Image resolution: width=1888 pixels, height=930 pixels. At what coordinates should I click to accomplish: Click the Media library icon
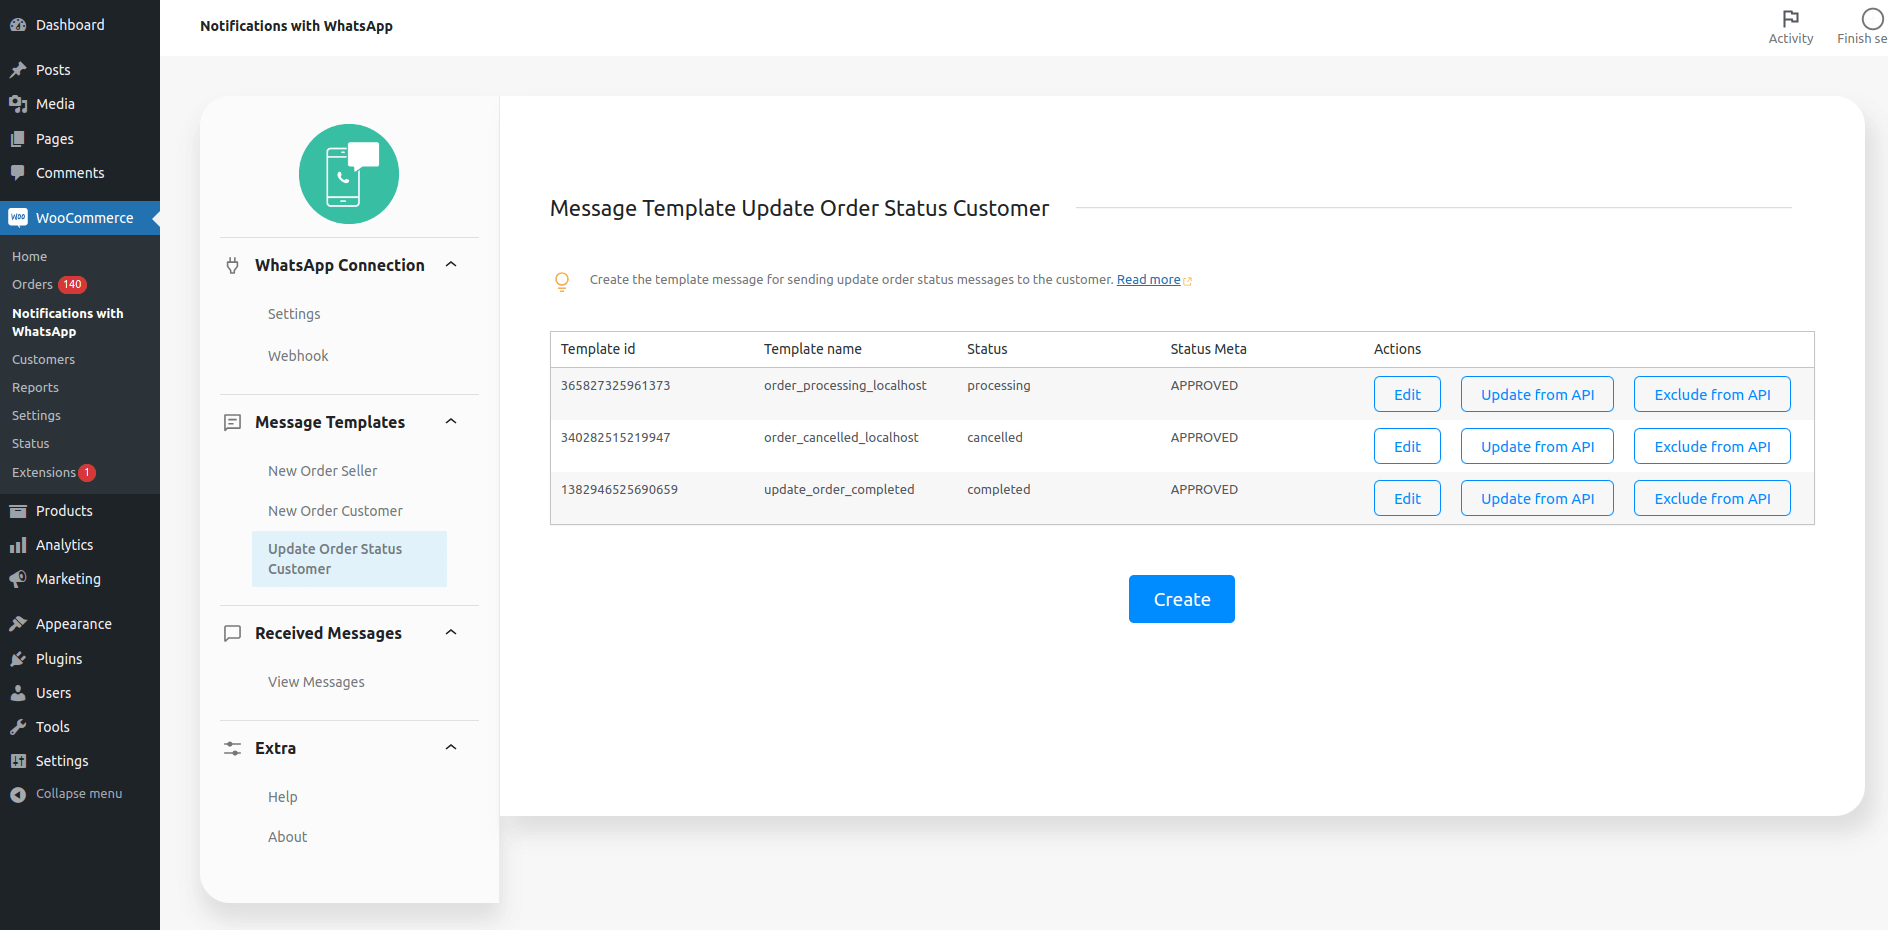coord(18,104)
